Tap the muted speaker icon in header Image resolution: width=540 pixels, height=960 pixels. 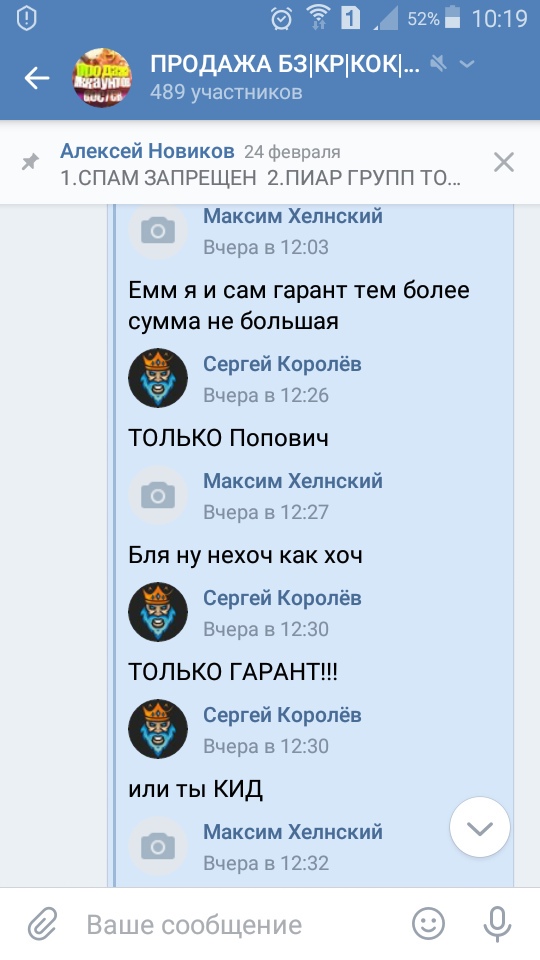pyautogui.click(x=438, y=63)
